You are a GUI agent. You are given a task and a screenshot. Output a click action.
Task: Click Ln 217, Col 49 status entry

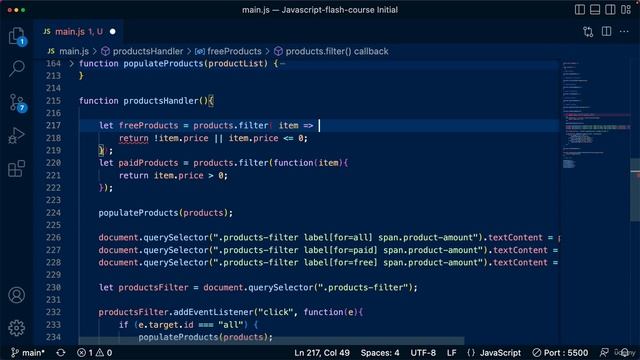(322, 353)
